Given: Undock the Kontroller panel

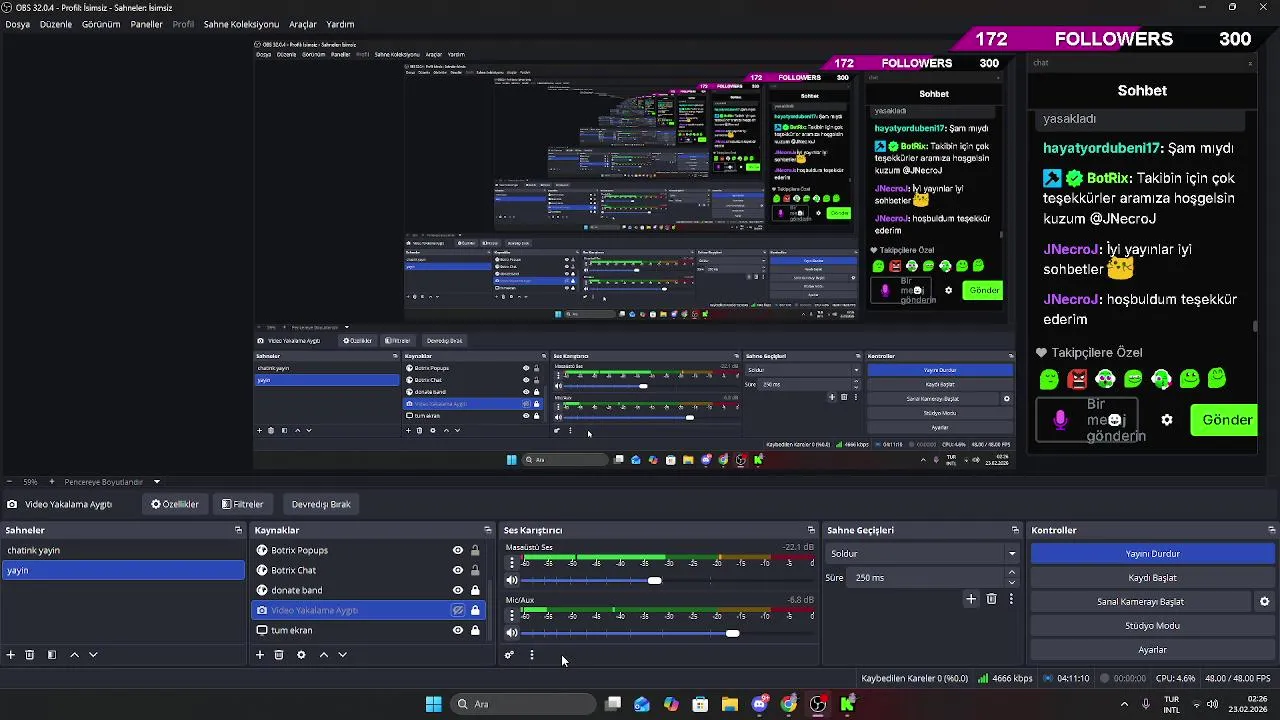Looking at the screenshot, I should point(1271,530).
